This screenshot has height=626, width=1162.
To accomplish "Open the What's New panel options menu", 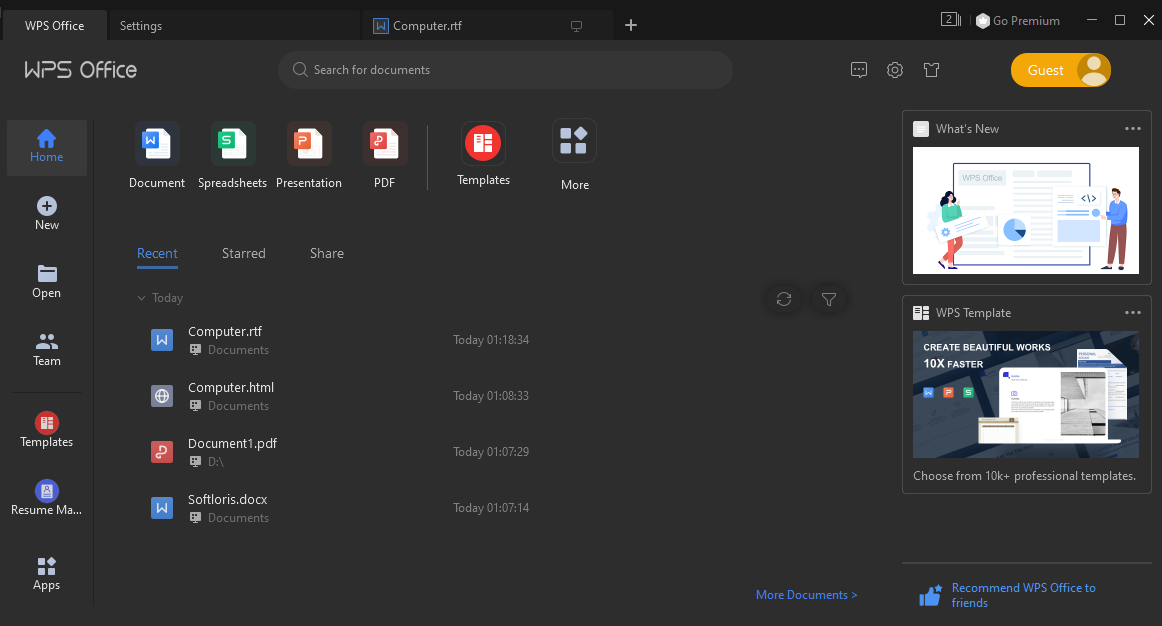I will (1132, 129).
